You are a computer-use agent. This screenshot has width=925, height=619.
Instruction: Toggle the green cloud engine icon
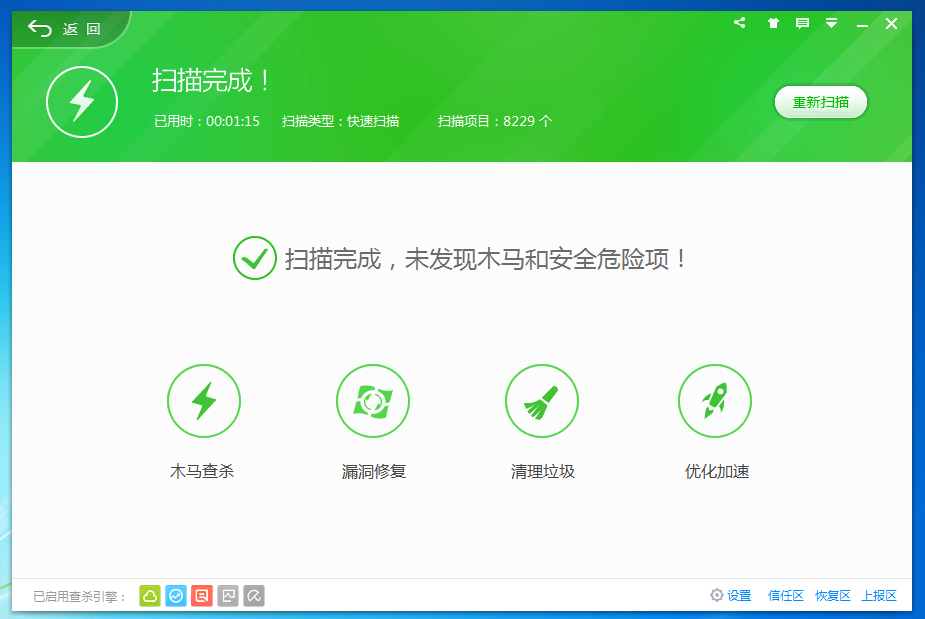tap(150, 596)
